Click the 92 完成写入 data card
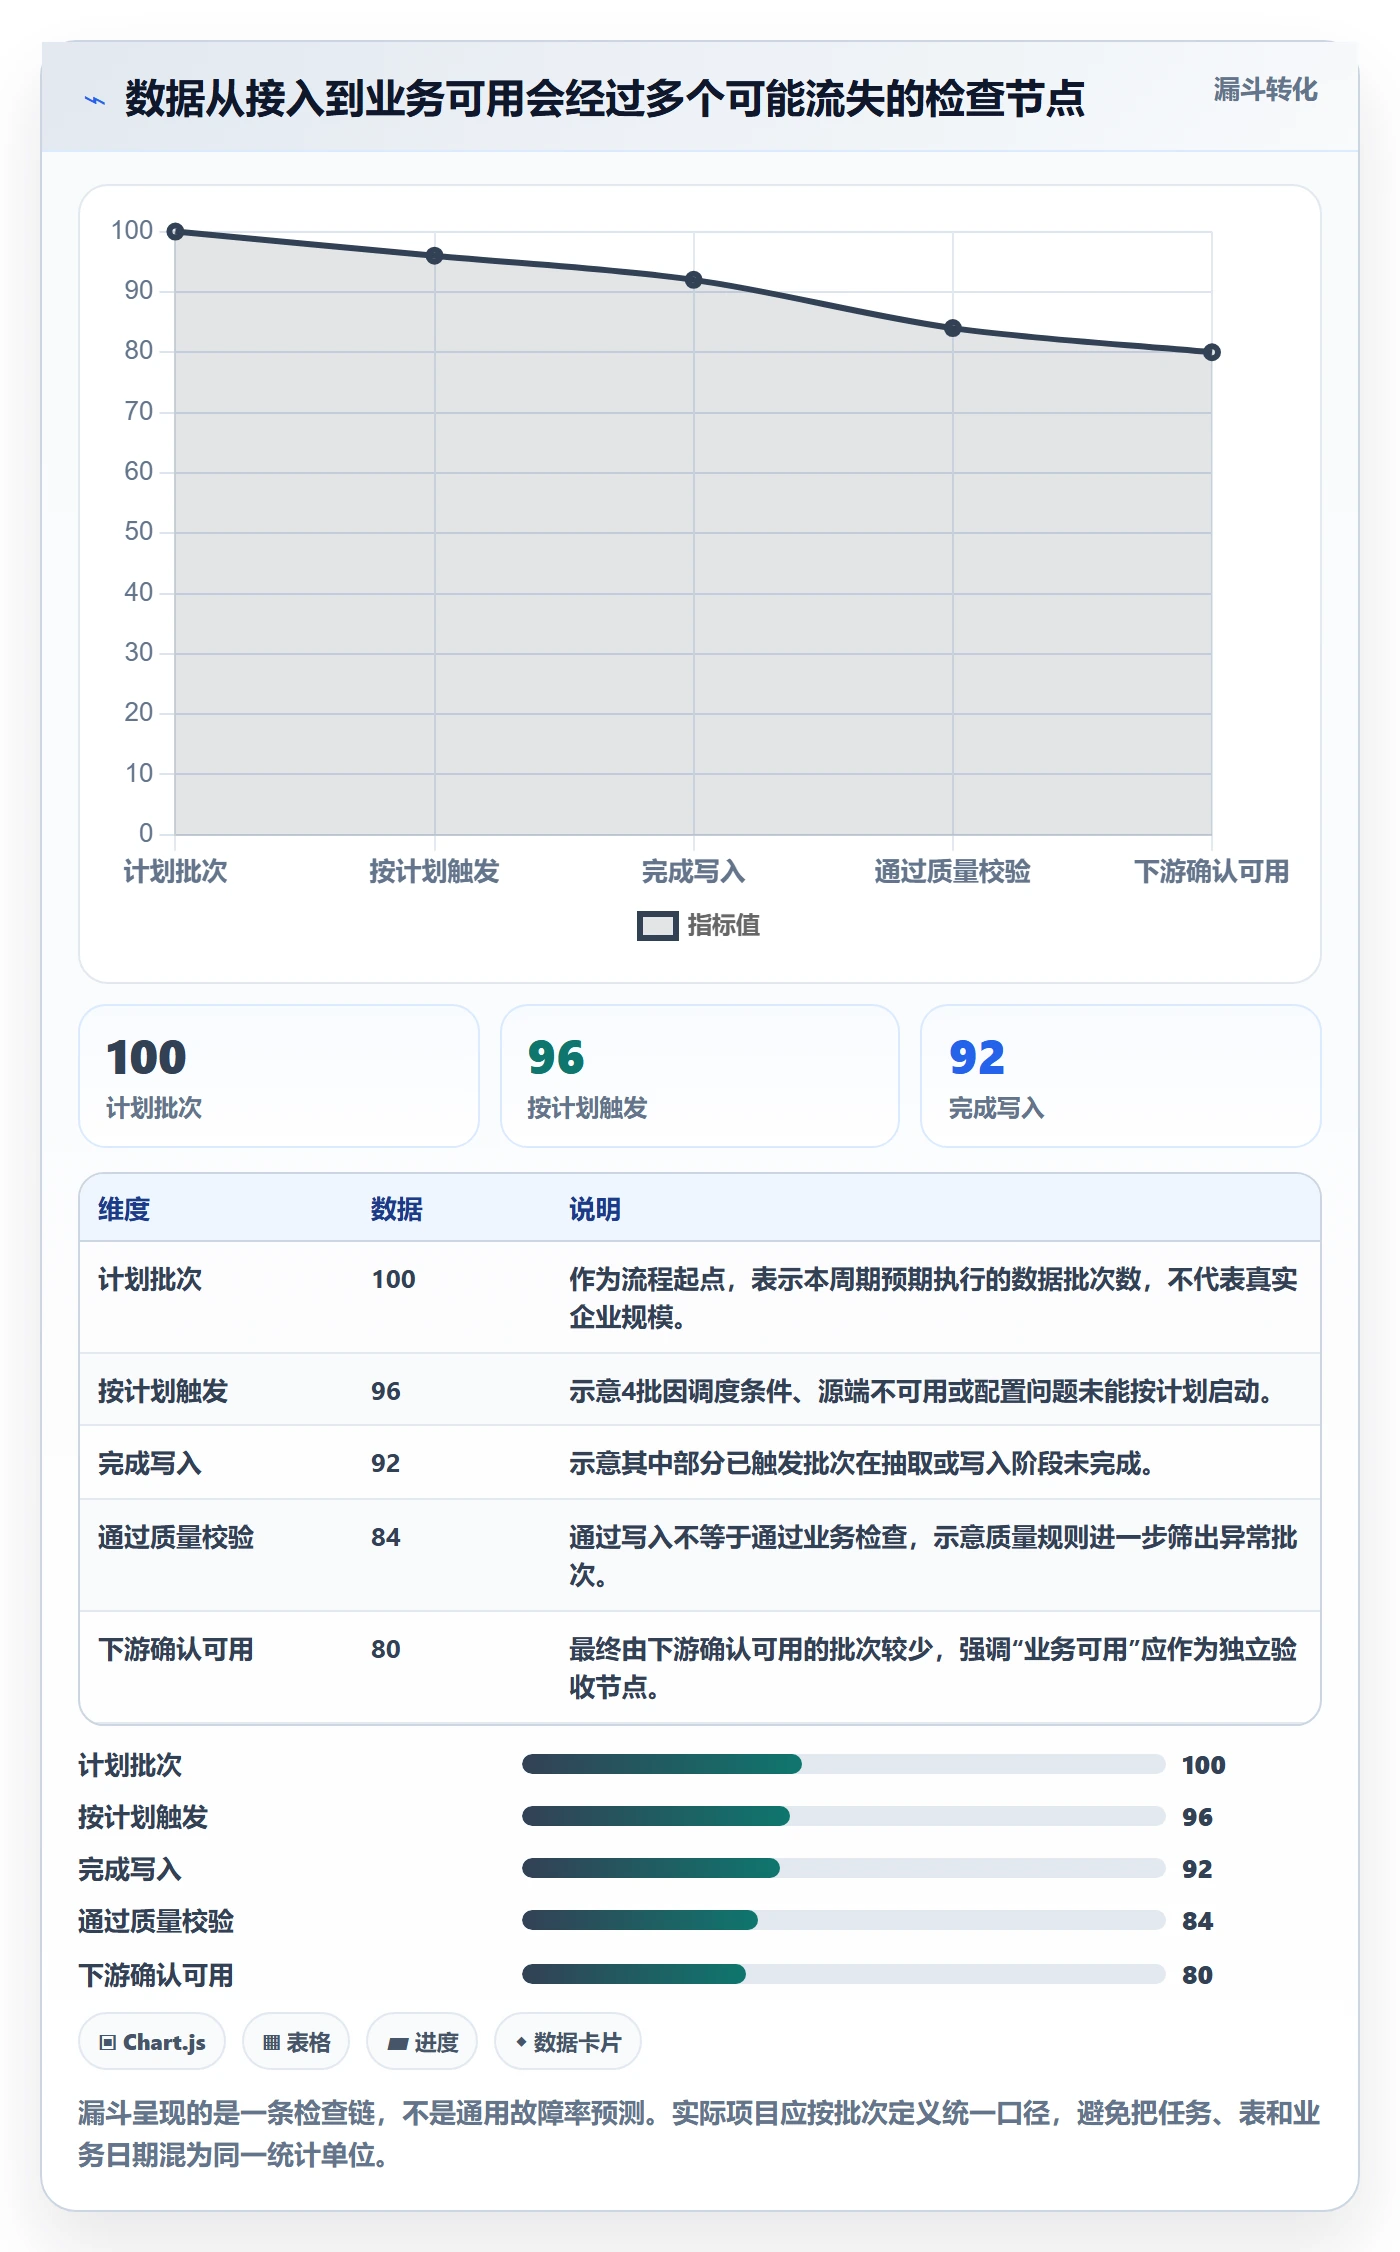1400x2252 pixels. [x=1121, y=1076]
